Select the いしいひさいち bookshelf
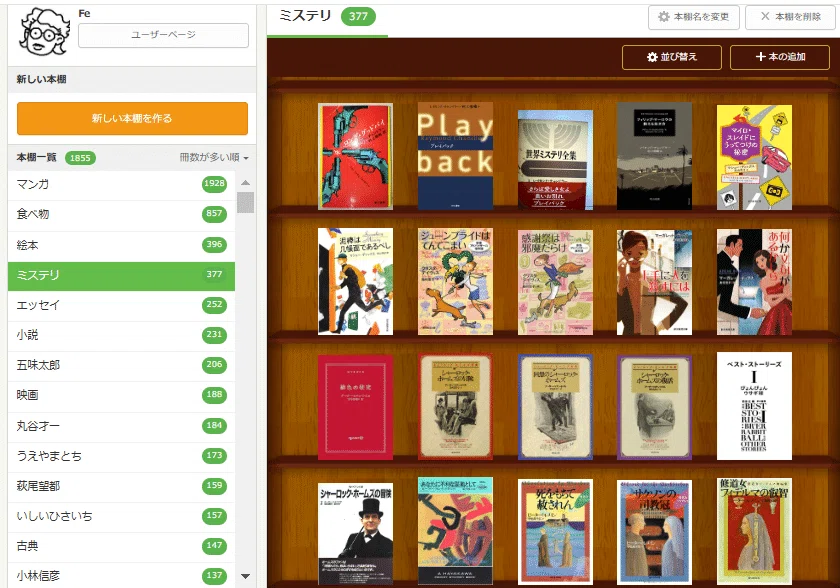This screenshot has width=840, height=588. pyautogui.click(x=122, y=516)
